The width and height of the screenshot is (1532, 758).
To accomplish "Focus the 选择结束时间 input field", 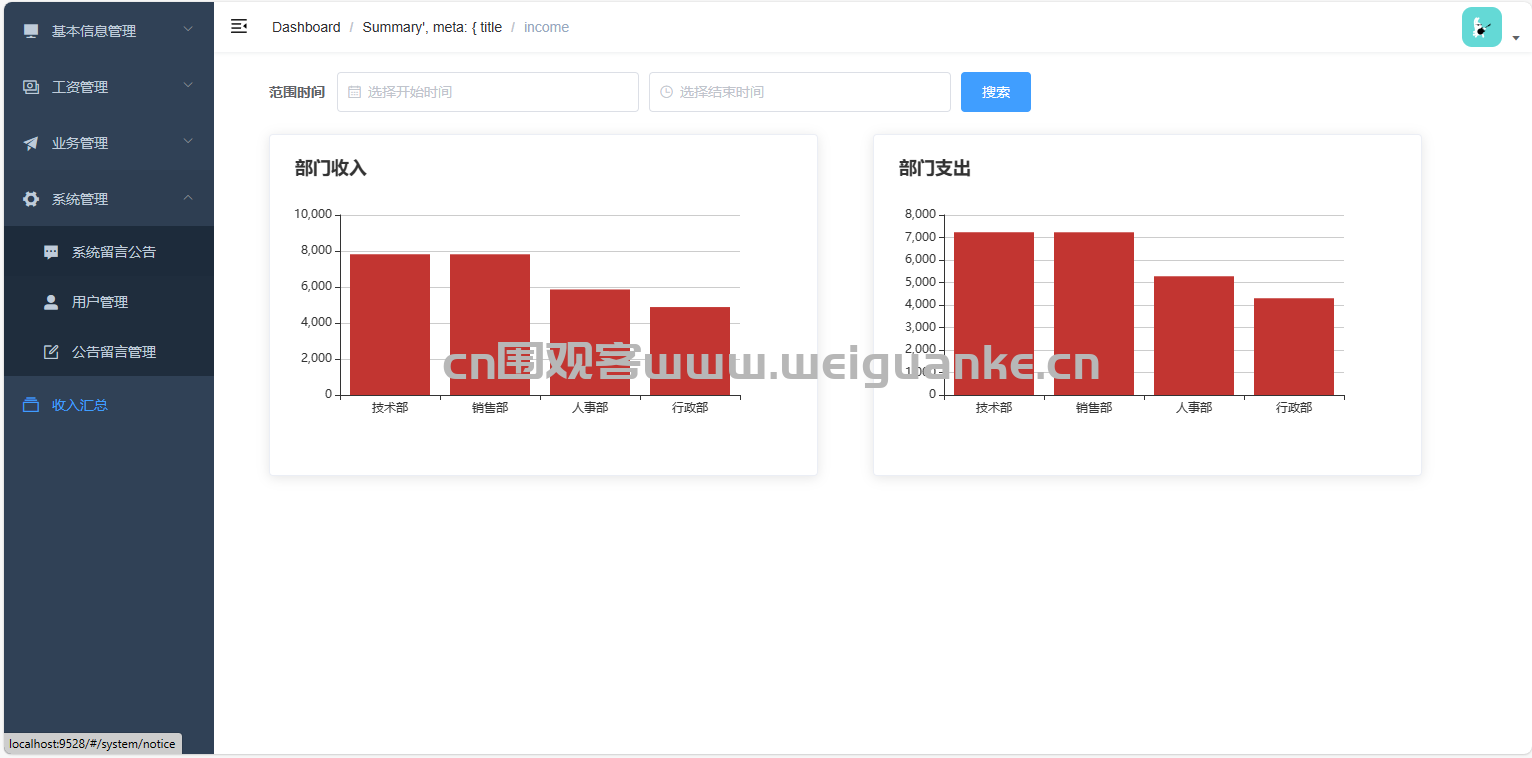I will click(x=800, y=92).
